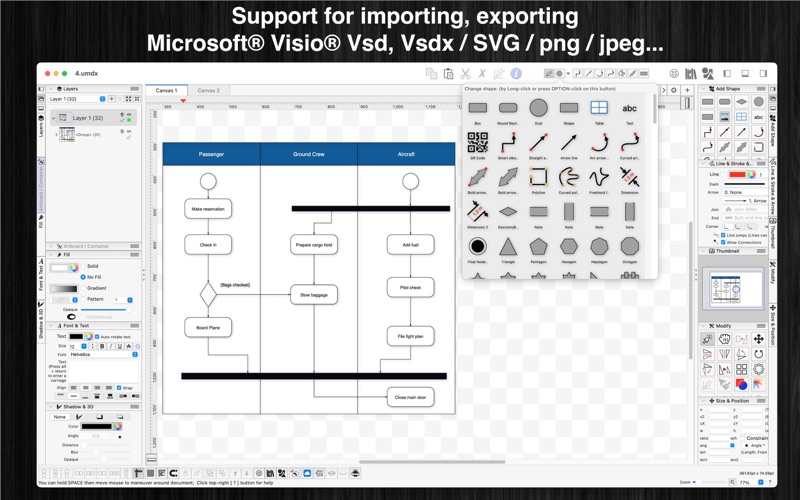Open the Size & Position right side tab

click(x=773, y=325)
